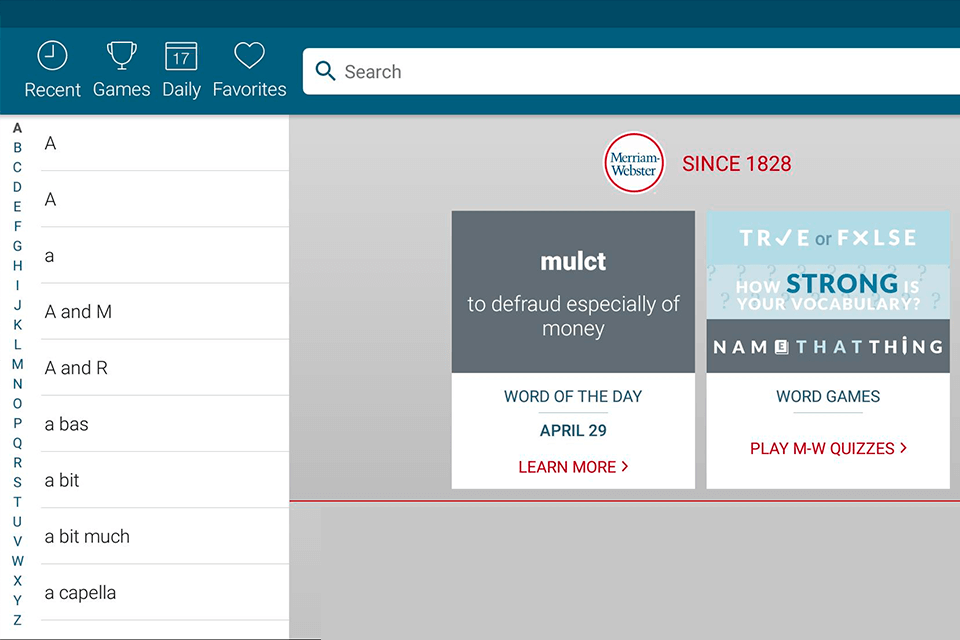Jump to letter I in index

17,285
